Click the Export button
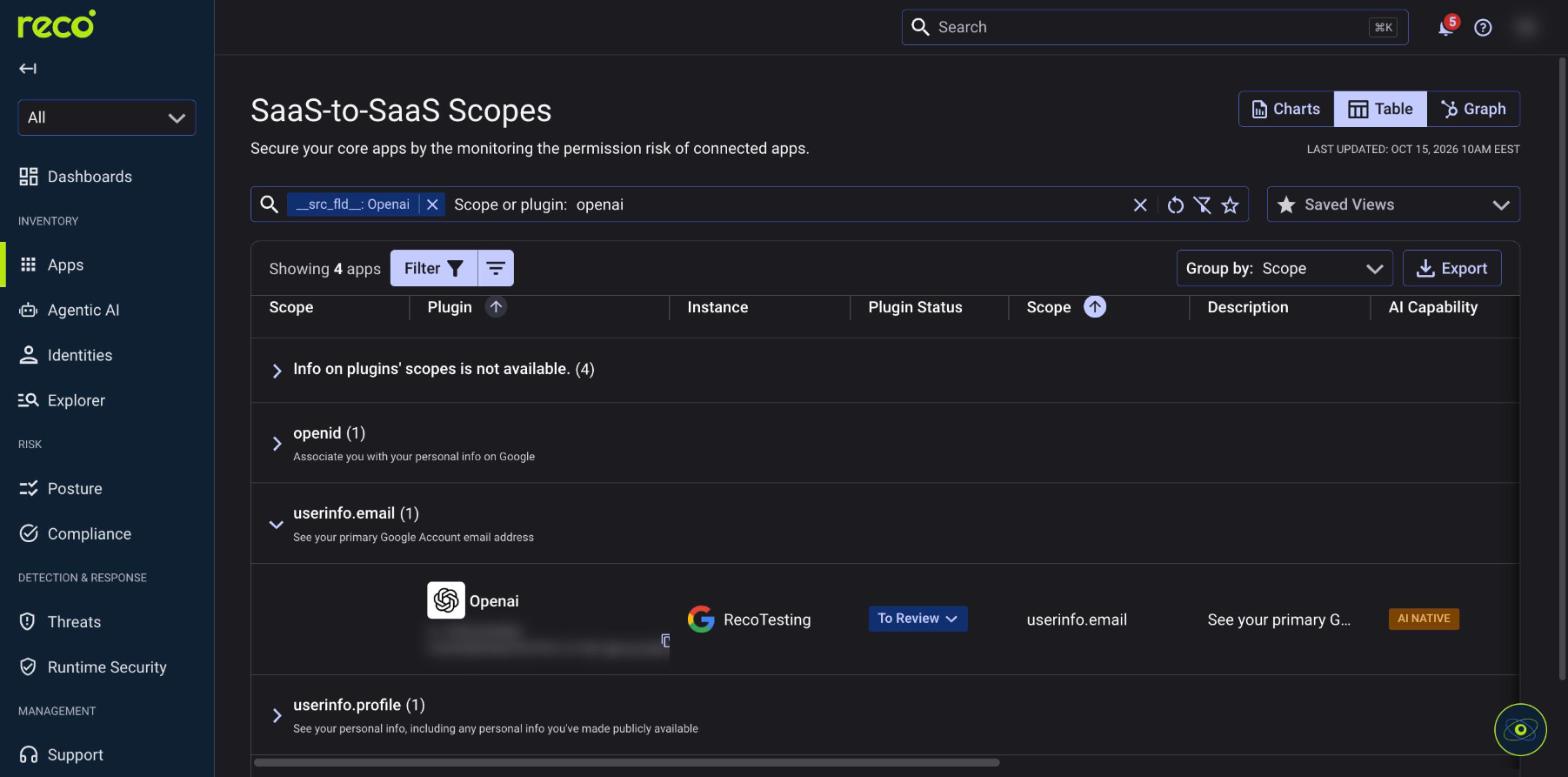Screen dimensions: 1568x777 pos(1452,269)
